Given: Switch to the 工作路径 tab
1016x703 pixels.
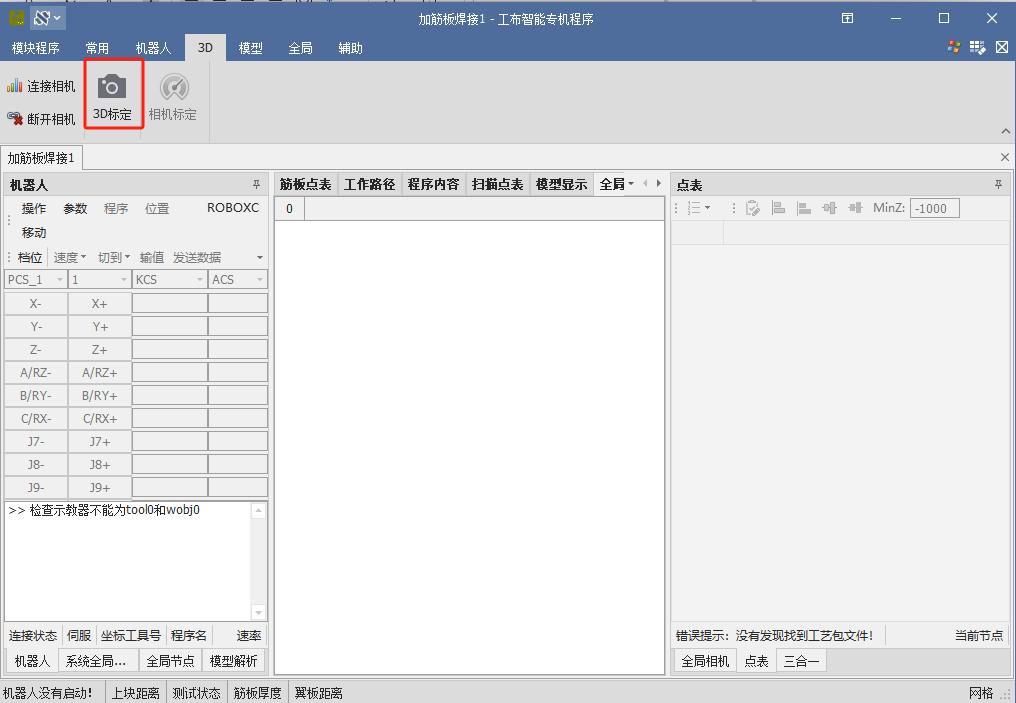Looking at the screenshot, I should (x=369, y=184).
